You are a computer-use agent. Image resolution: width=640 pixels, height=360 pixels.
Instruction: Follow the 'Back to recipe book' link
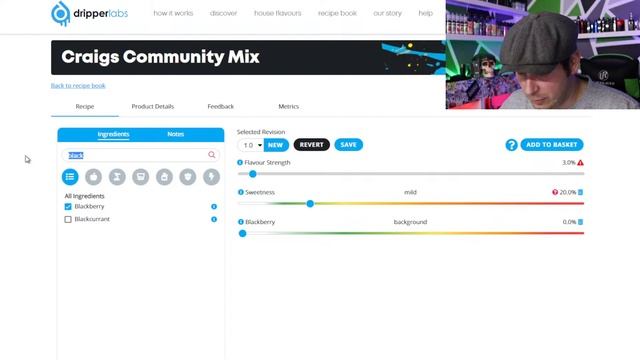[x=78, y=86]
